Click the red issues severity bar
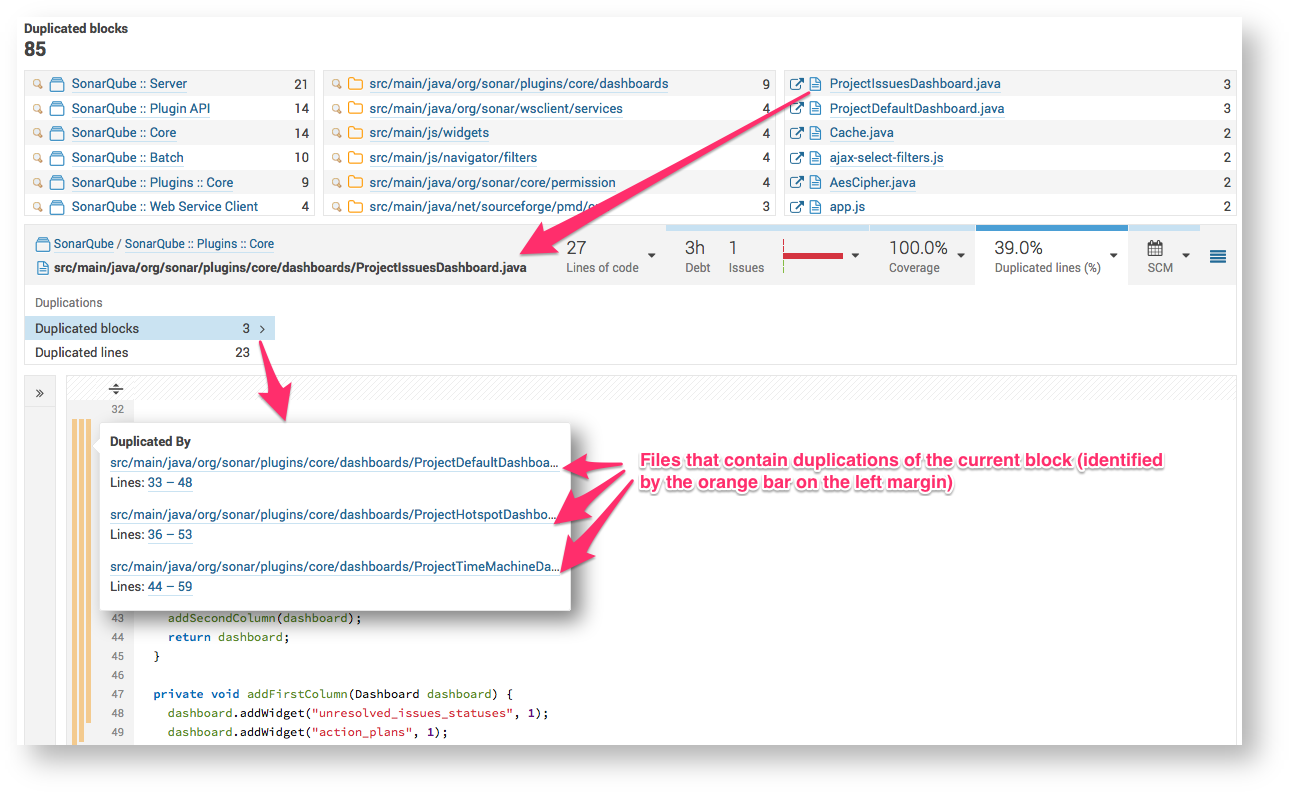The image size is (1290, 793). 813,256
